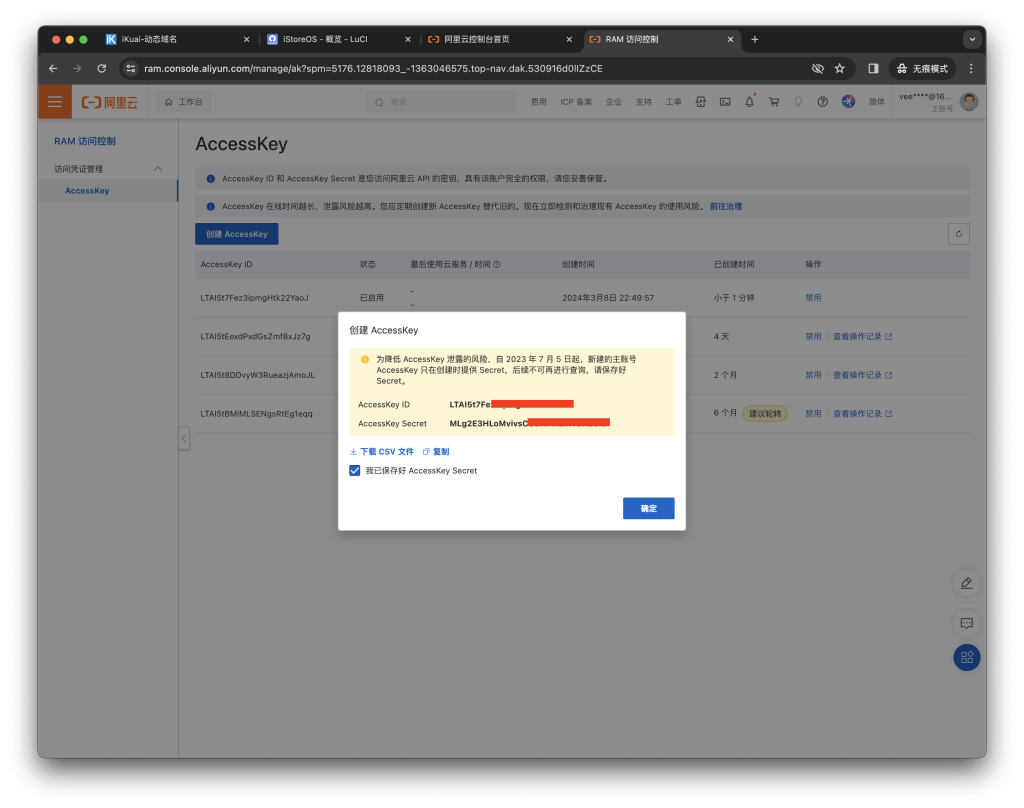Click the address bar URL

click(x=373, y=69)
